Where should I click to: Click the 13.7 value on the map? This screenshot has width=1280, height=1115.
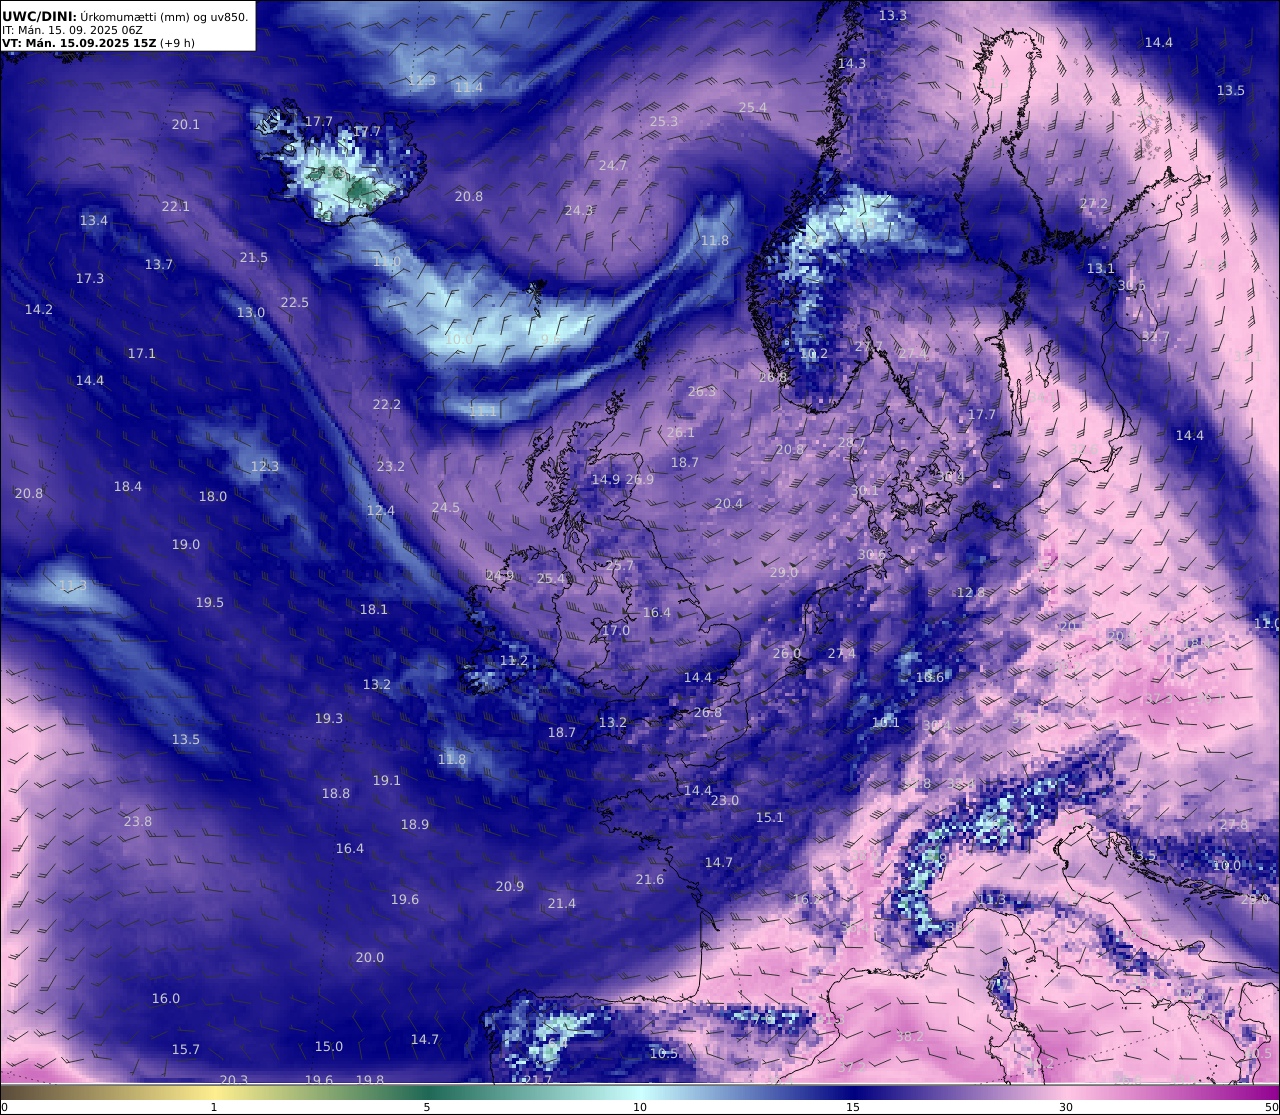click(x=159, y=265)
